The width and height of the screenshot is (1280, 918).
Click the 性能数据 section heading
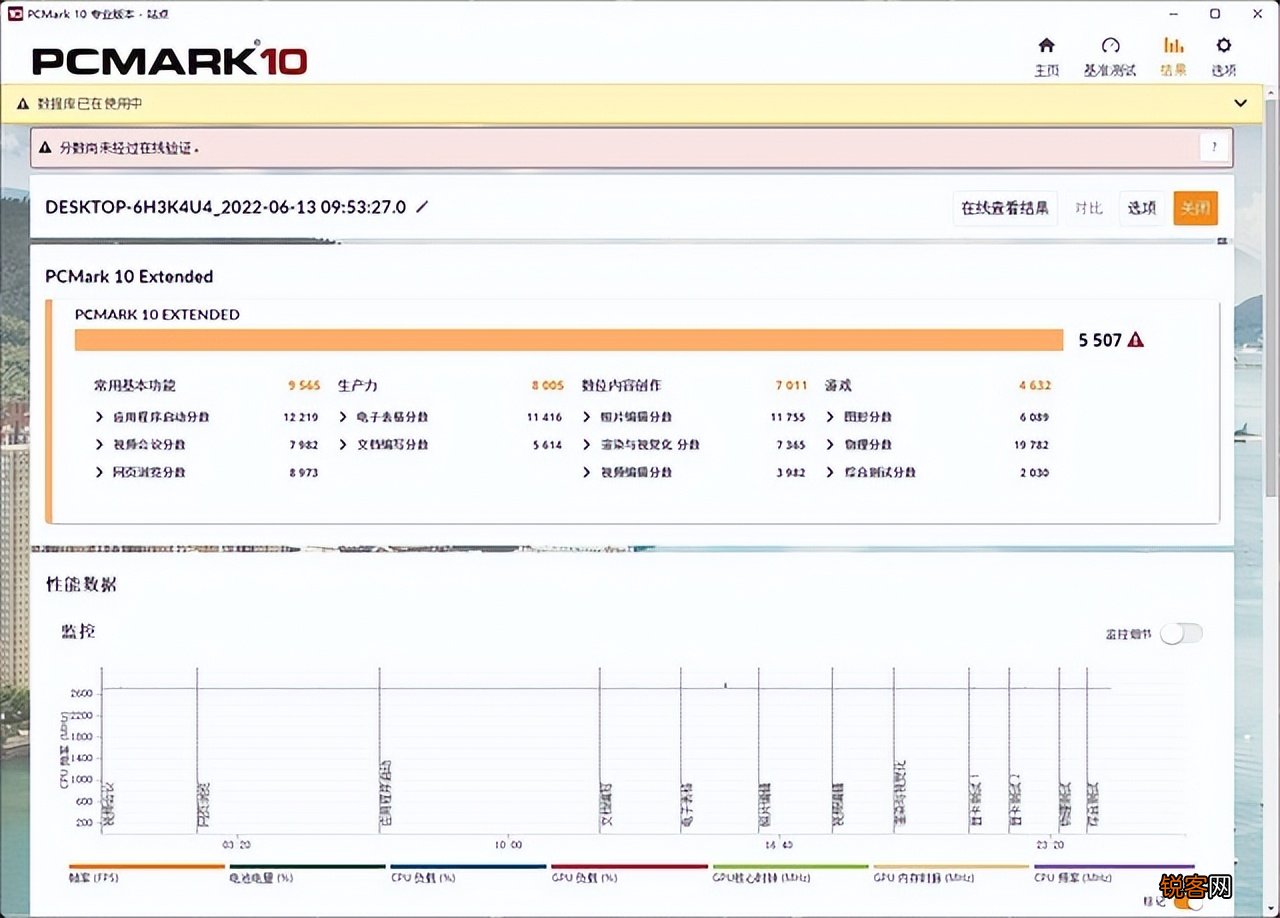point(81,584)
